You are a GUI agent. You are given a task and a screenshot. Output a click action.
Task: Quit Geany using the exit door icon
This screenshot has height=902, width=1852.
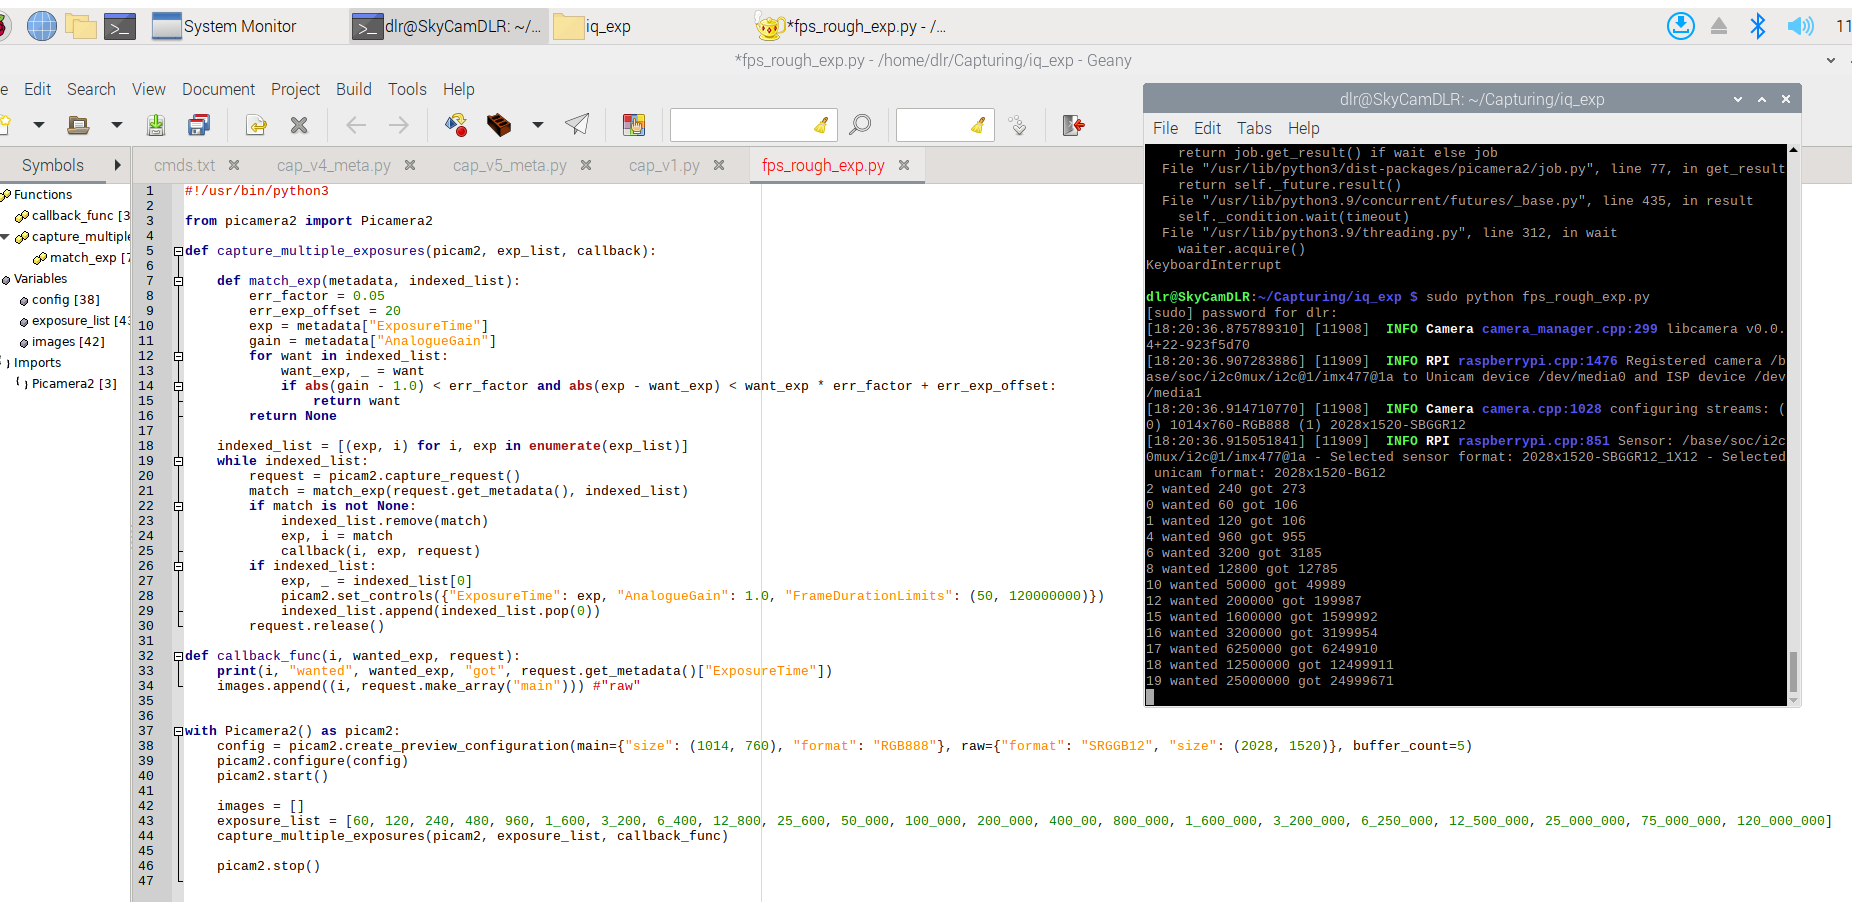point(1072,125)
